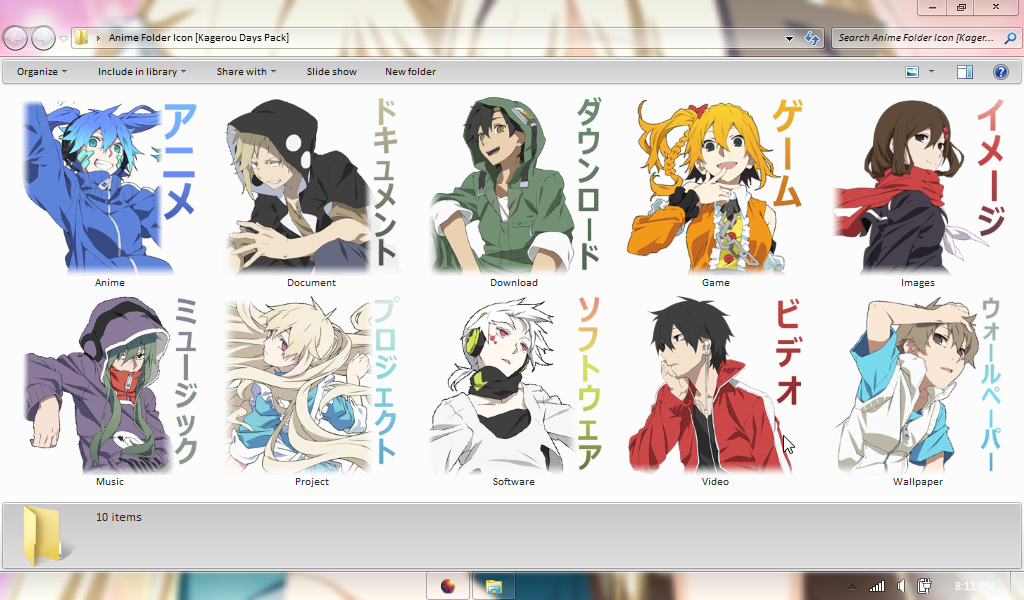Open the Anime folder icon

[x=110, y=186]
